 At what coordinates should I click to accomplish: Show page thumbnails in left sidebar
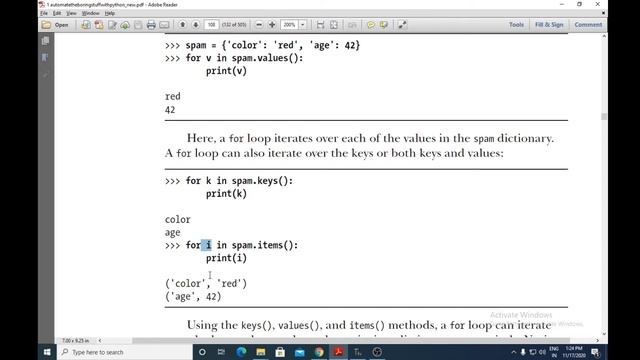45,41
